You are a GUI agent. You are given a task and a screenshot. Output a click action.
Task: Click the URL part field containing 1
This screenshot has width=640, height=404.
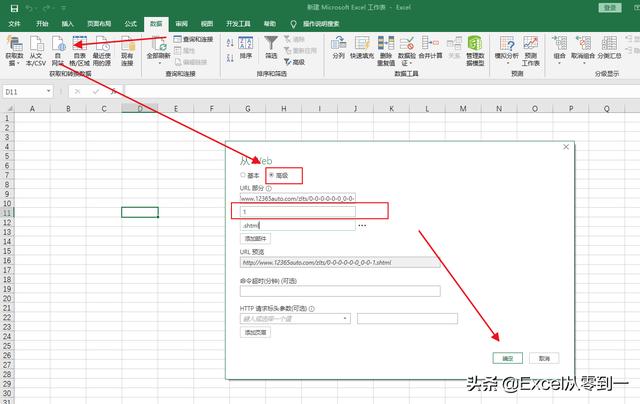(298, 212)
